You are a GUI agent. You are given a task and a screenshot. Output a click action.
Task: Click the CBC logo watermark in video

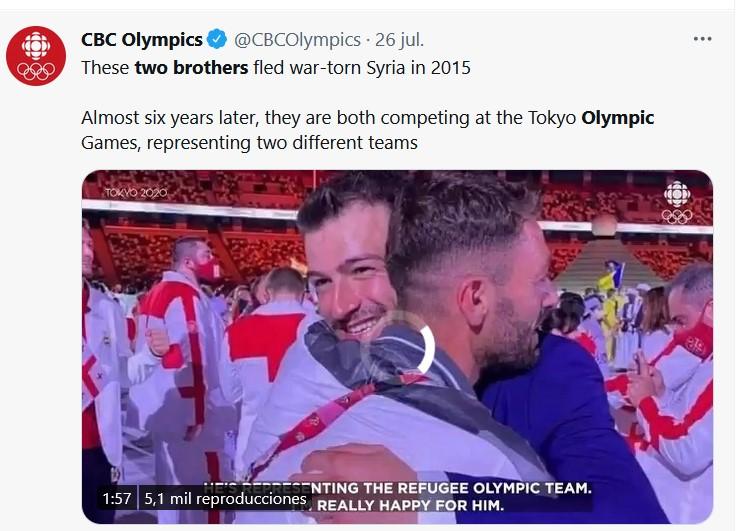click(x=677, y=194)
